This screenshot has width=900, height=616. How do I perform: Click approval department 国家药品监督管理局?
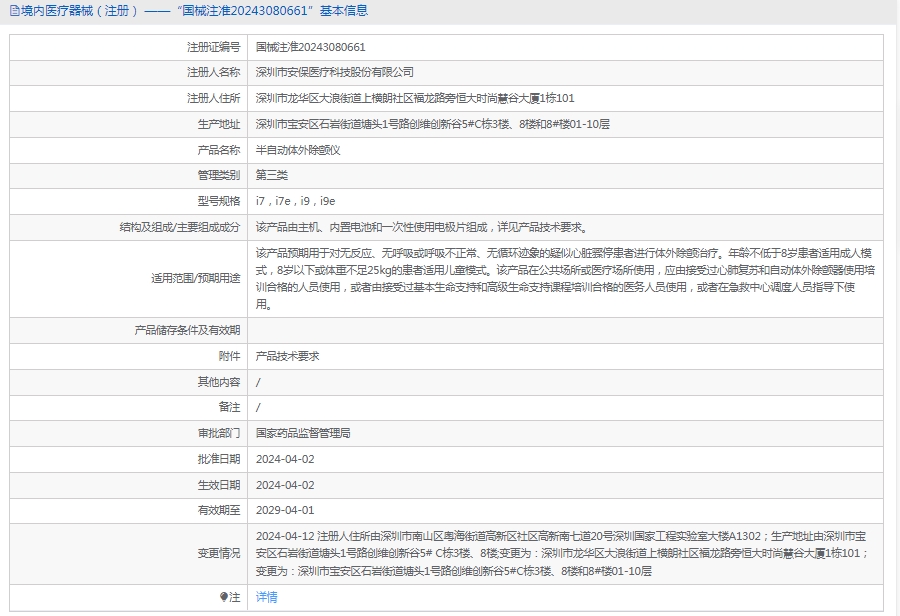pyautogui.click(x=303, y=434)
